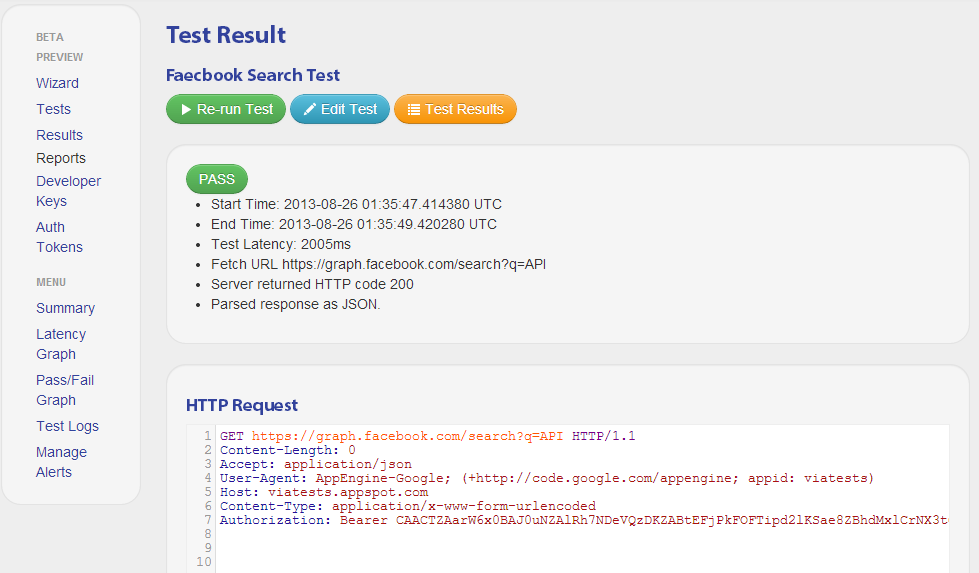Click the Edit Test button

(340, 109)
